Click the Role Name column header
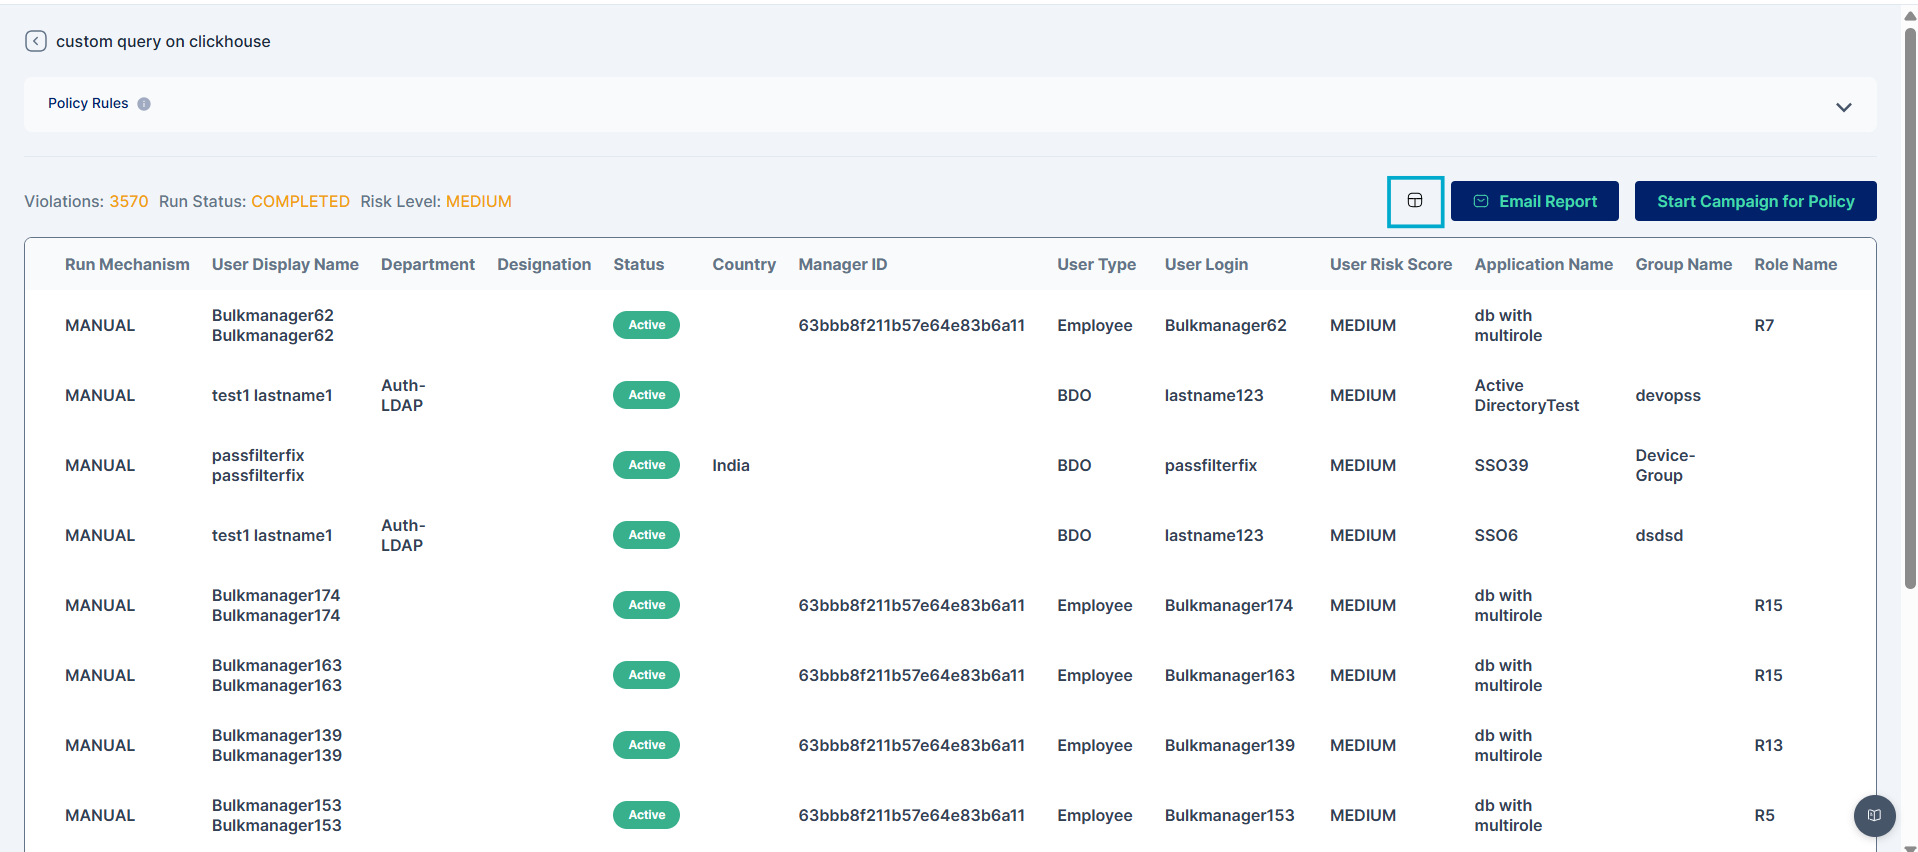Image resolution: width=1918 pixels, height=852 pixels. point(1795,264)
